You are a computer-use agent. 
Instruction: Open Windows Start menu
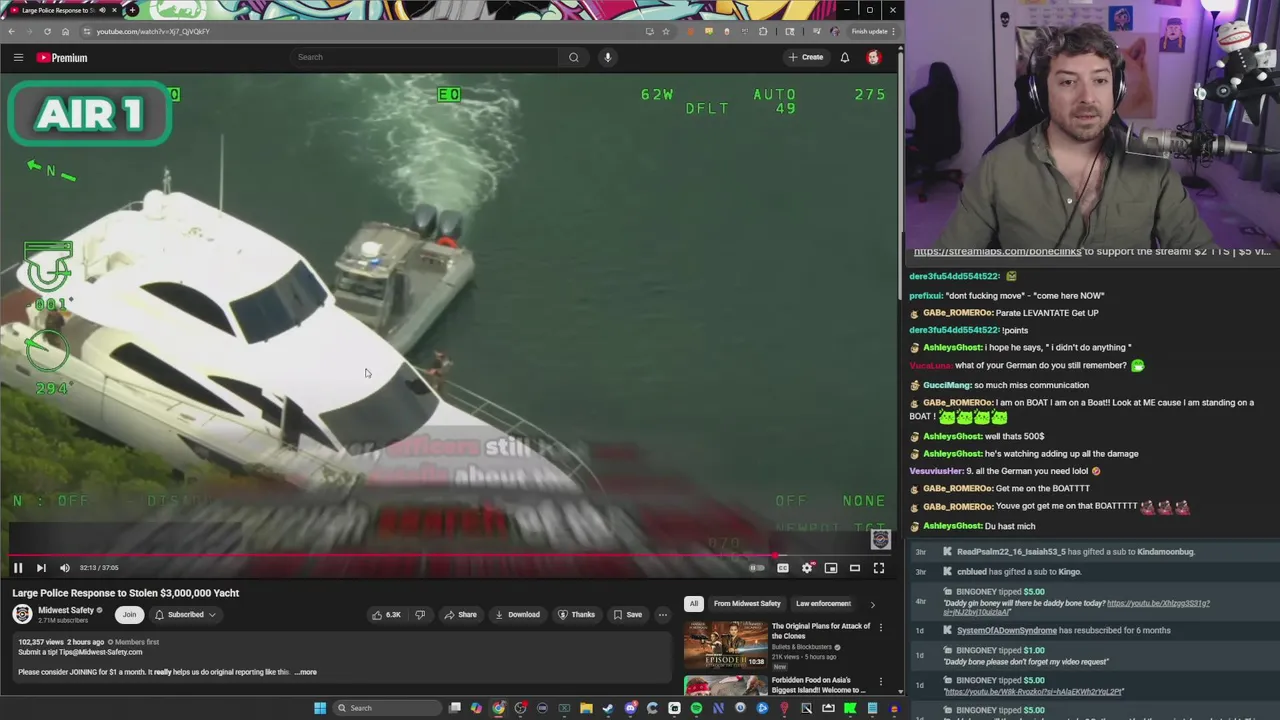coord(320,708)
